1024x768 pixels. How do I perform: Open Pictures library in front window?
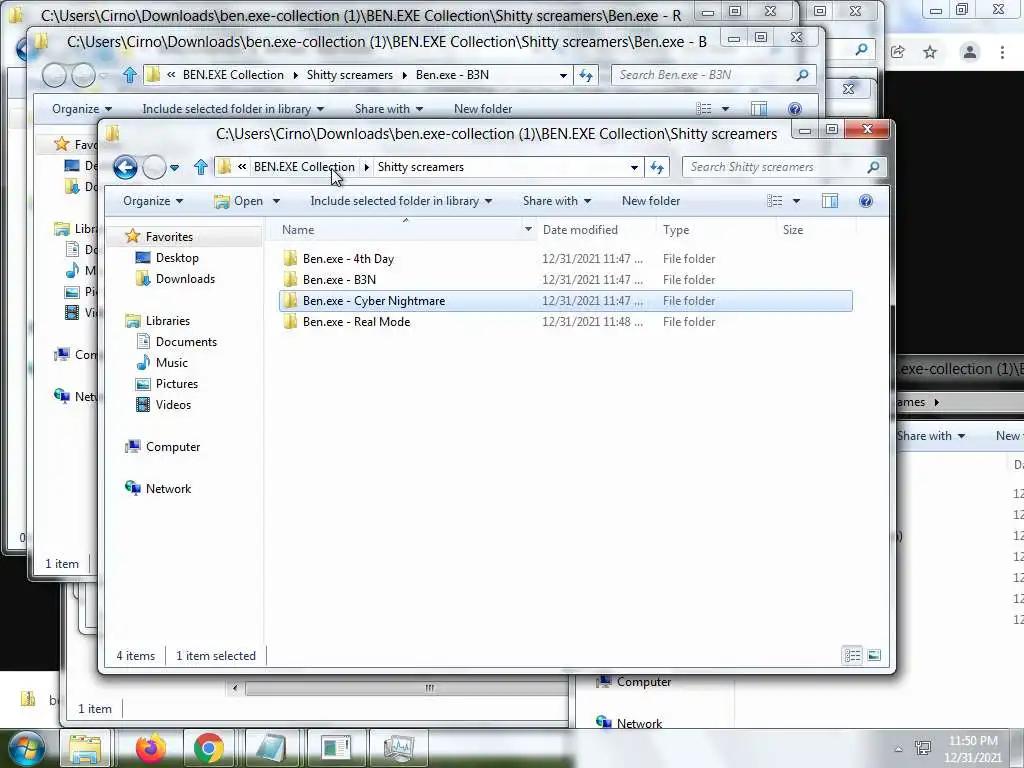point(176,383)
